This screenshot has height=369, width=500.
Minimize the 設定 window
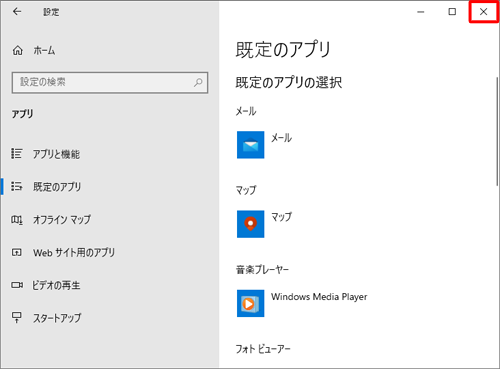[421, 12]
